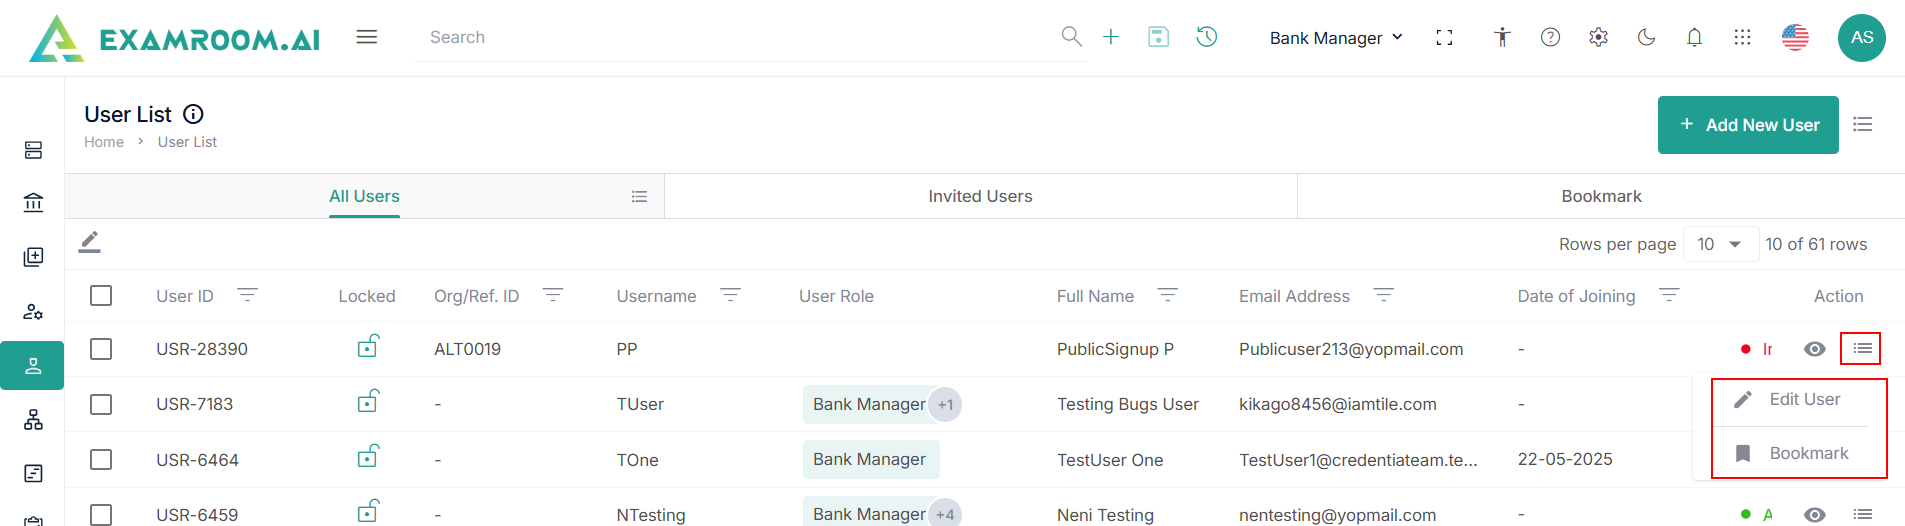Open the Rows per page dropdown
The height and width of the screenshot is (526, 1905).
tap(1720, 244)
